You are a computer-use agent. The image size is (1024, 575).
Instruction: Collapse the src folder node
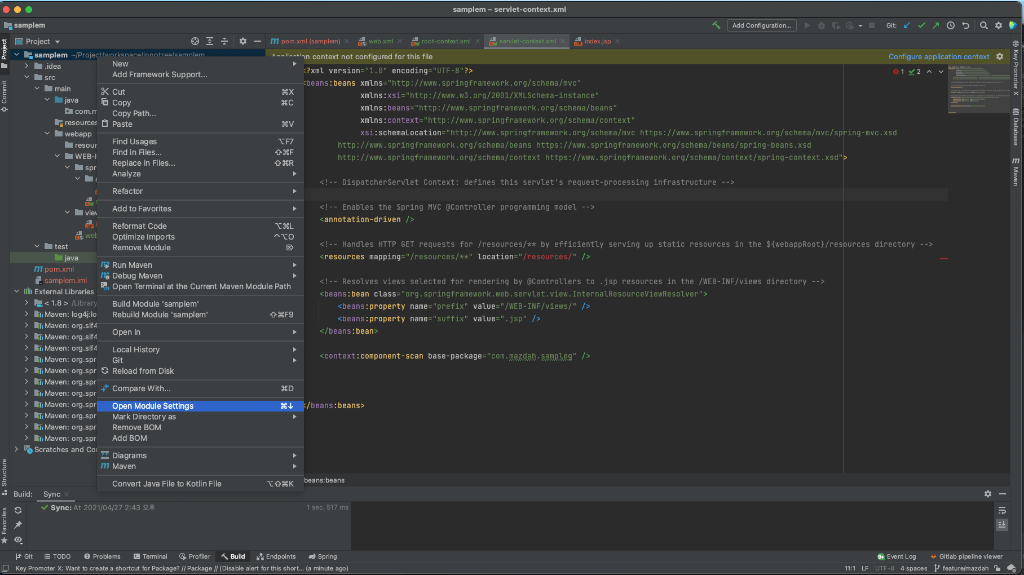(27, 77)
